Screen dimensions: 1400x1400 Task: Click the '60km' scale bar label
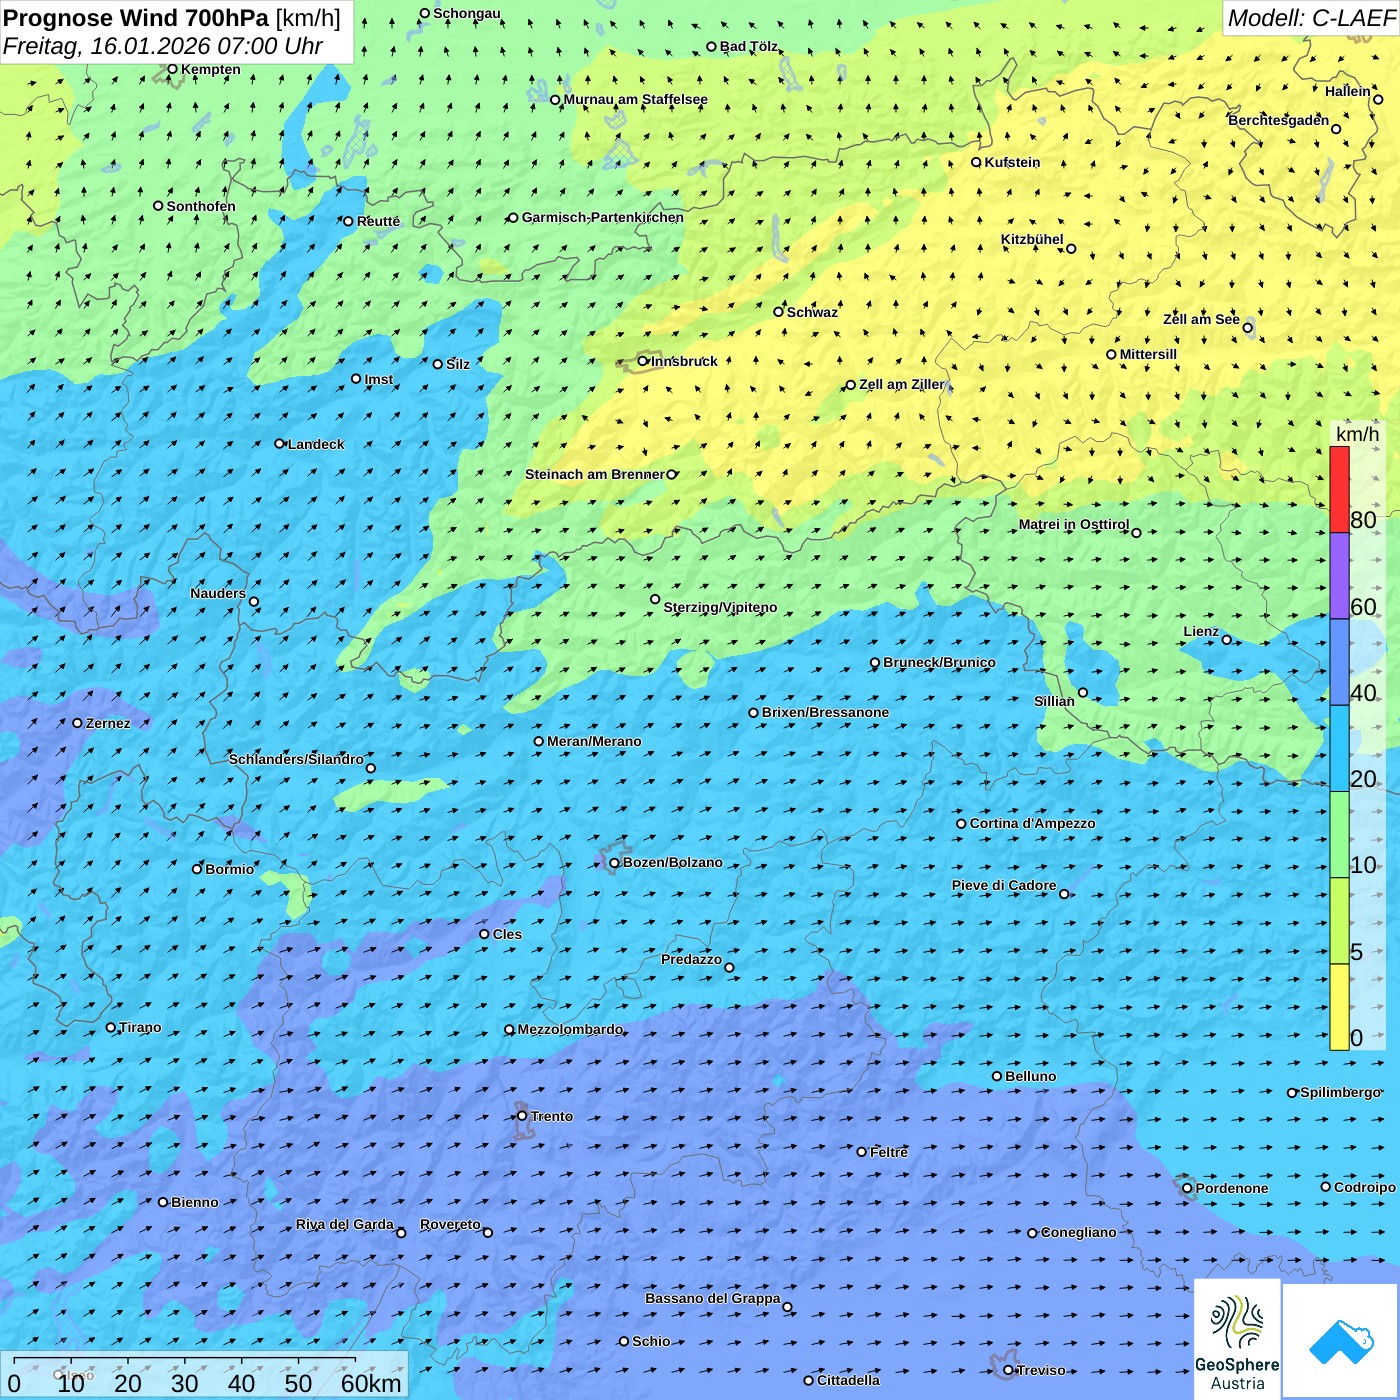tap(371, 1384)
